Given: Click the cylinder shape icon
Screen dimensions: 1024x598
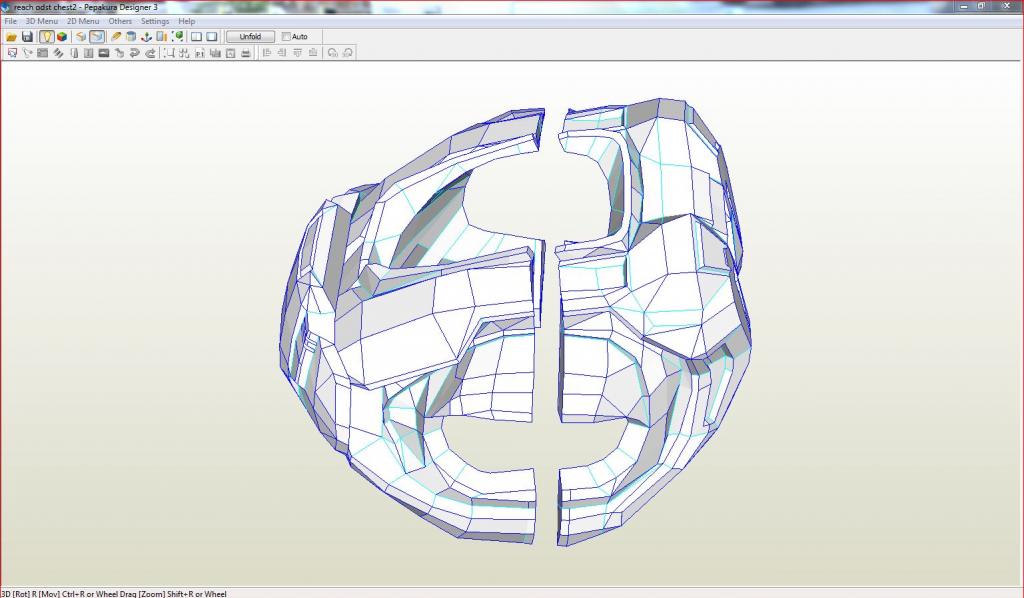Looking at the screenshot, I should coord(131,37).
